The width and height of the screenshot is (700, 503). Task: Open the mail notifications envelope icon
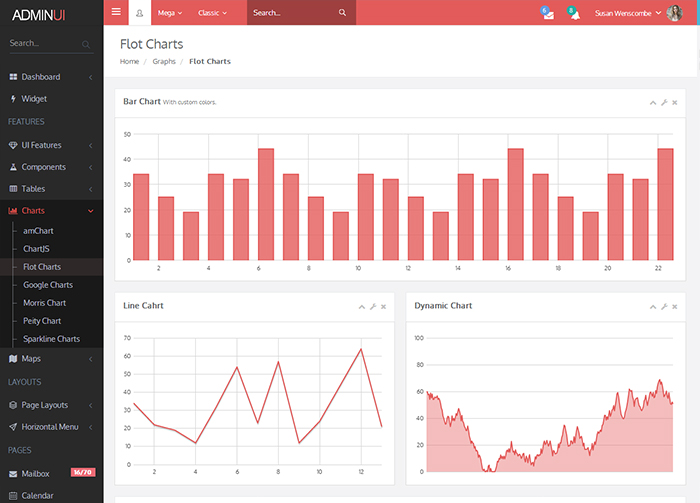pyautogui.click(x=547, y=13)
